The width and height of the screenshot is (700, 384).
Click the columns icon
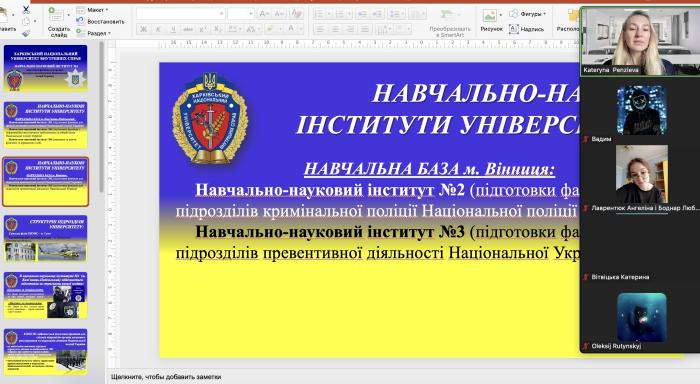[417, 14]
